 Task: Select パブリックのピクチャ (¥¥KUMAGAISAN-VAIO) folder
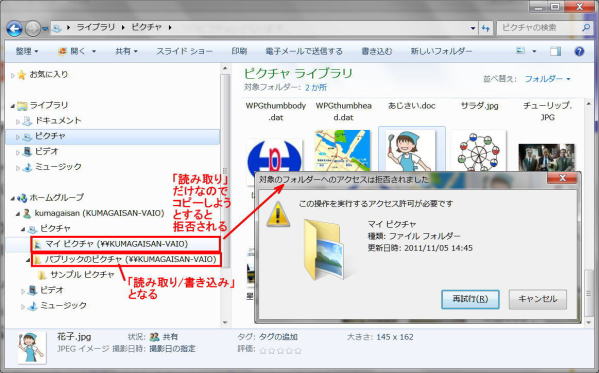130,259
